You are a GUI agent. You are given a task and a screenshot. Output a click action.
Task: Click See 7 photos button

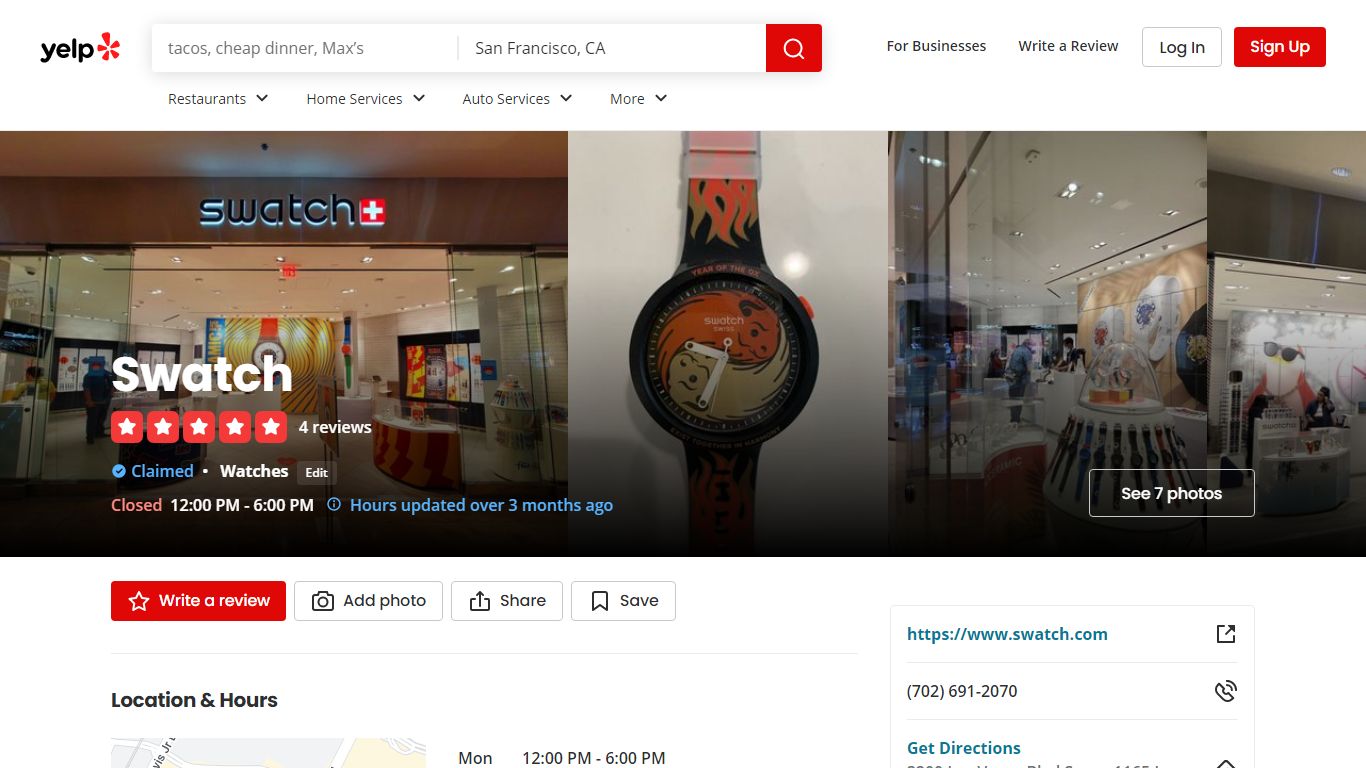[1172, 493]
